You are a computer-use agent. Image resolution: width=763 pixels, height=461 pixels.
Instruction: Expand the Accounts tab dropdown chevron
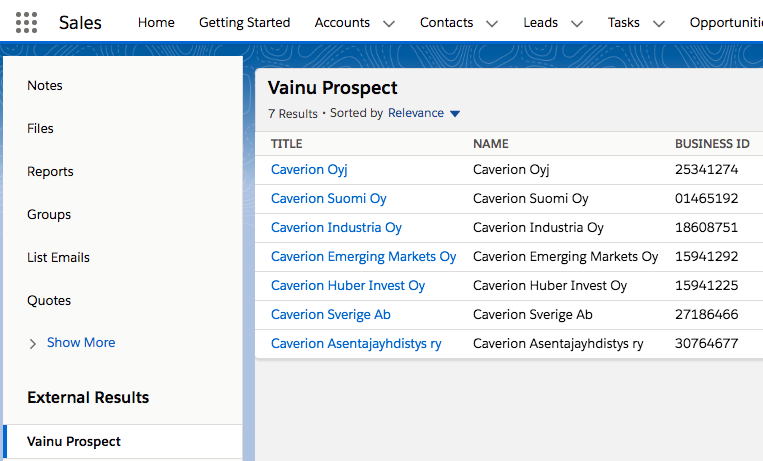[389, 23]
